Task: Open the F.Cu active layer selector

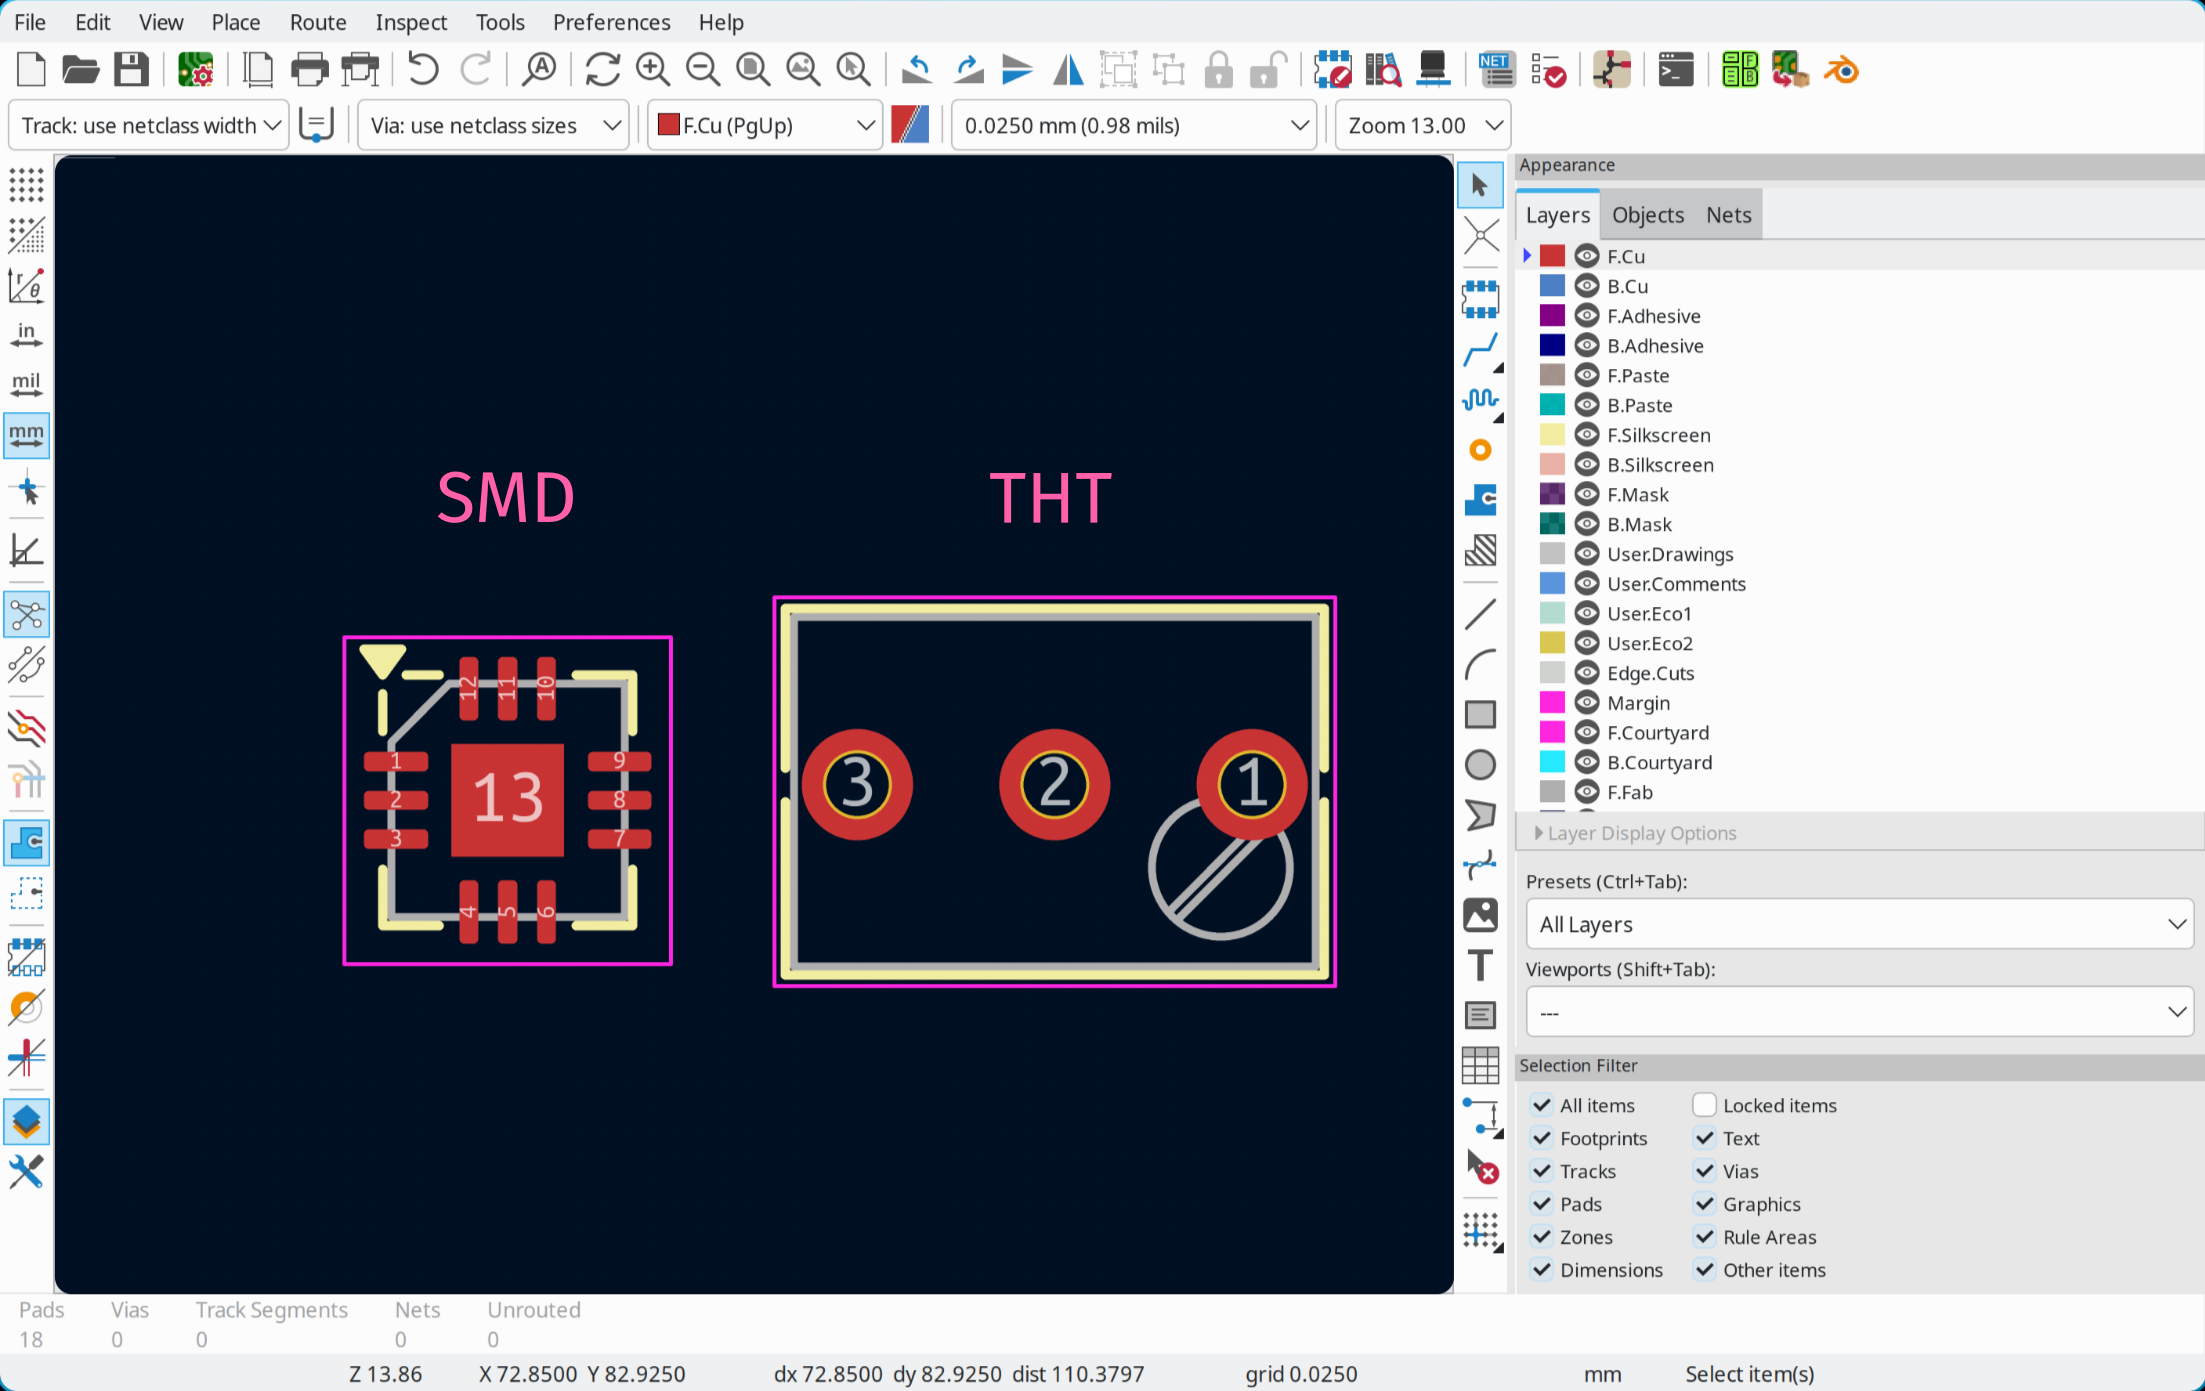Action: [765, 126]
